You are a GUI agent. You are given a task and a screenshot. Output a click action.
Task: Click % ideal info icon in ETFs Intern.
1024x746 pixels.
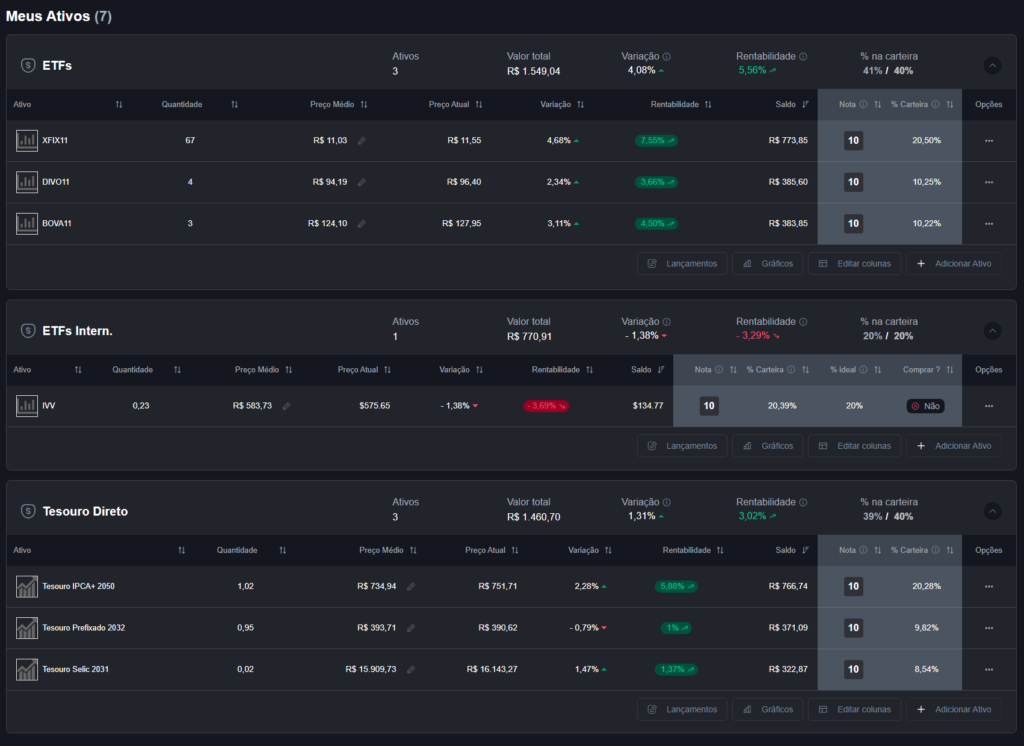(x=863, y=370)
